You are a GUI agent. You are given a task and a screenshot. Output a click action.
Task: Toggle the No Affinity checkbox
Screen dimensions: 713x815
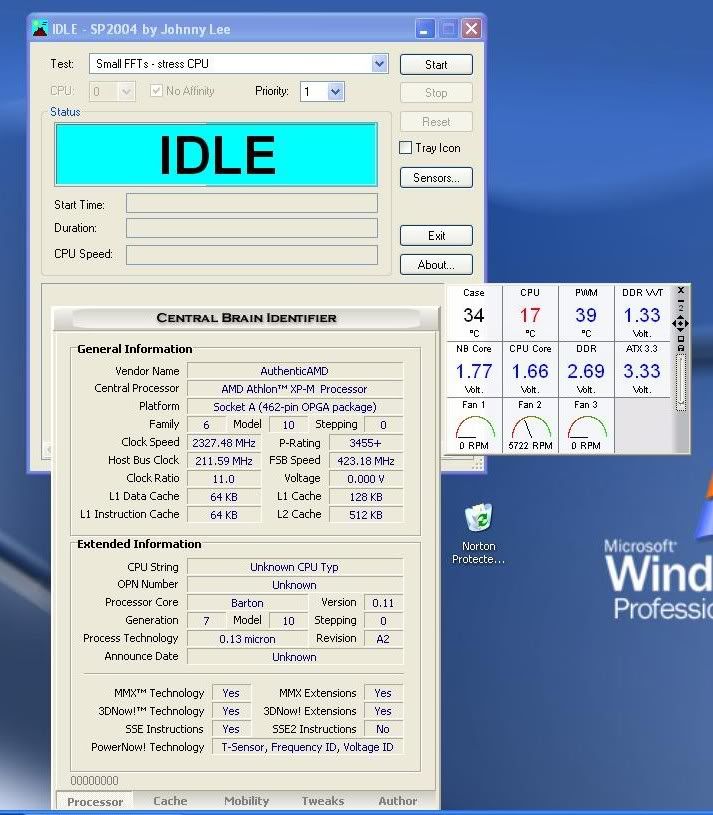pyautogui.click(x=156, y=91)
